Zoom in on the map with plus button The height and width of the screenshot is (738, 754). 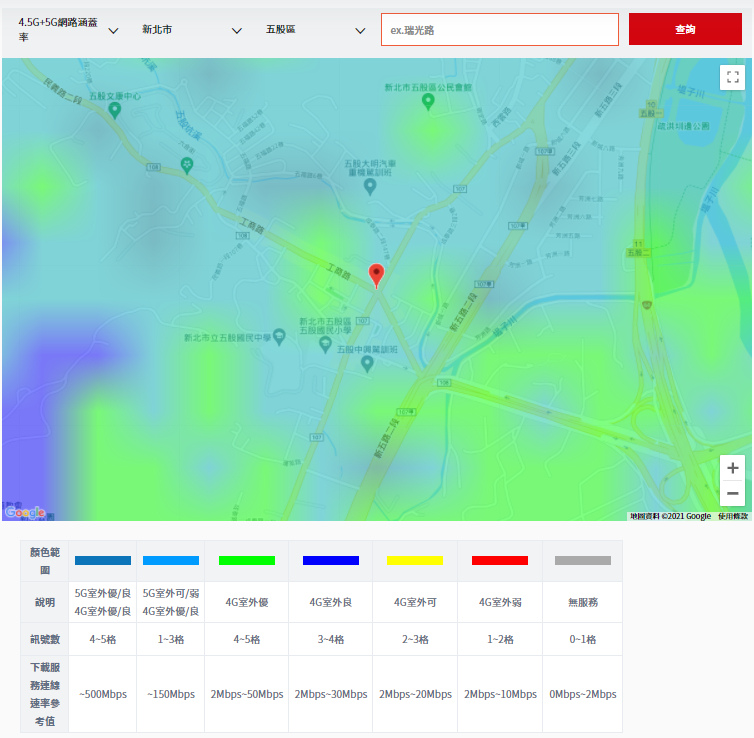[732, 468]
